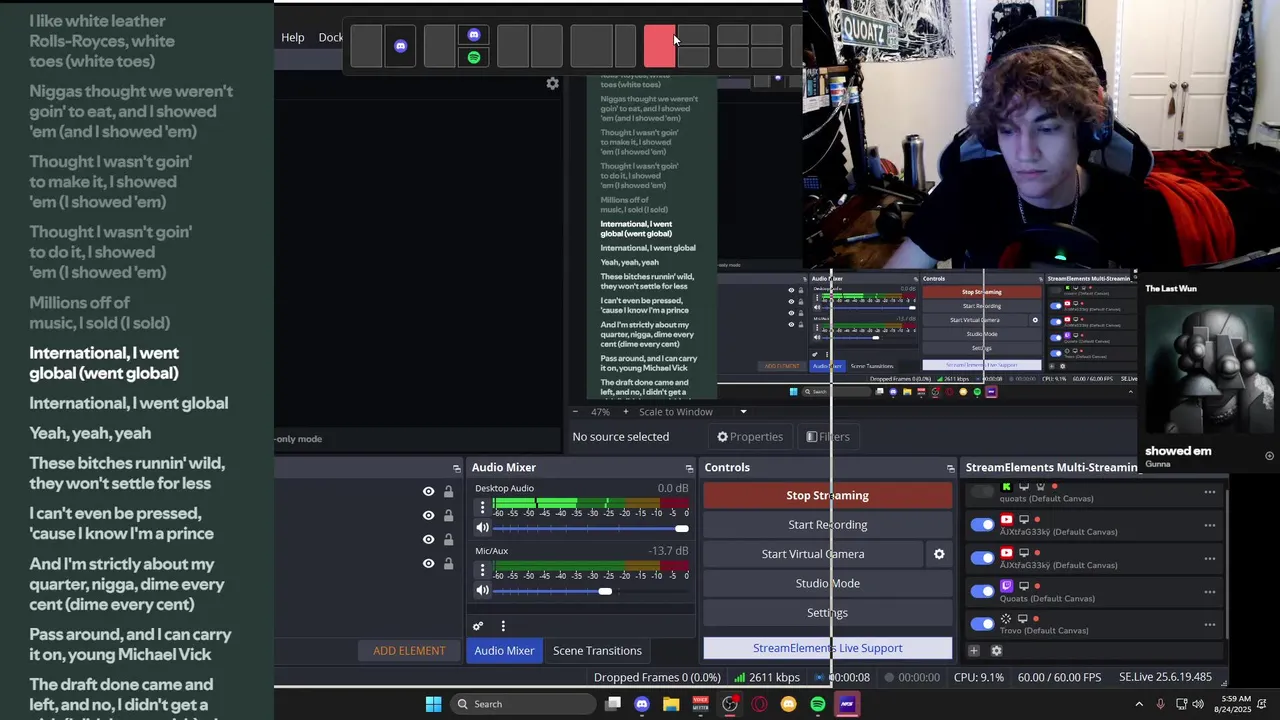Open multi-streaming settings gear icon
This screenshot has width=1280, height=720.
point(996,650)
